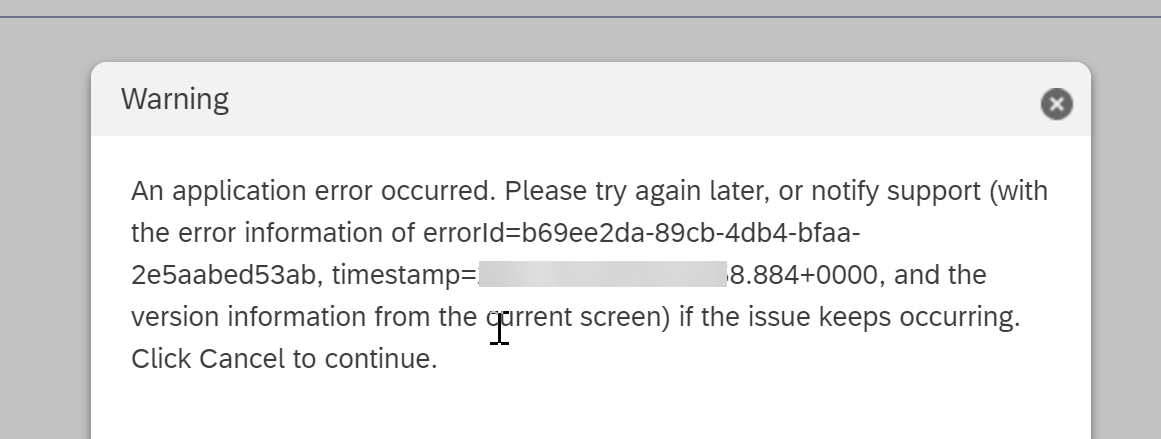Click the blurred timestamp value
The image size is (1161, 439).
click(603, 274)
